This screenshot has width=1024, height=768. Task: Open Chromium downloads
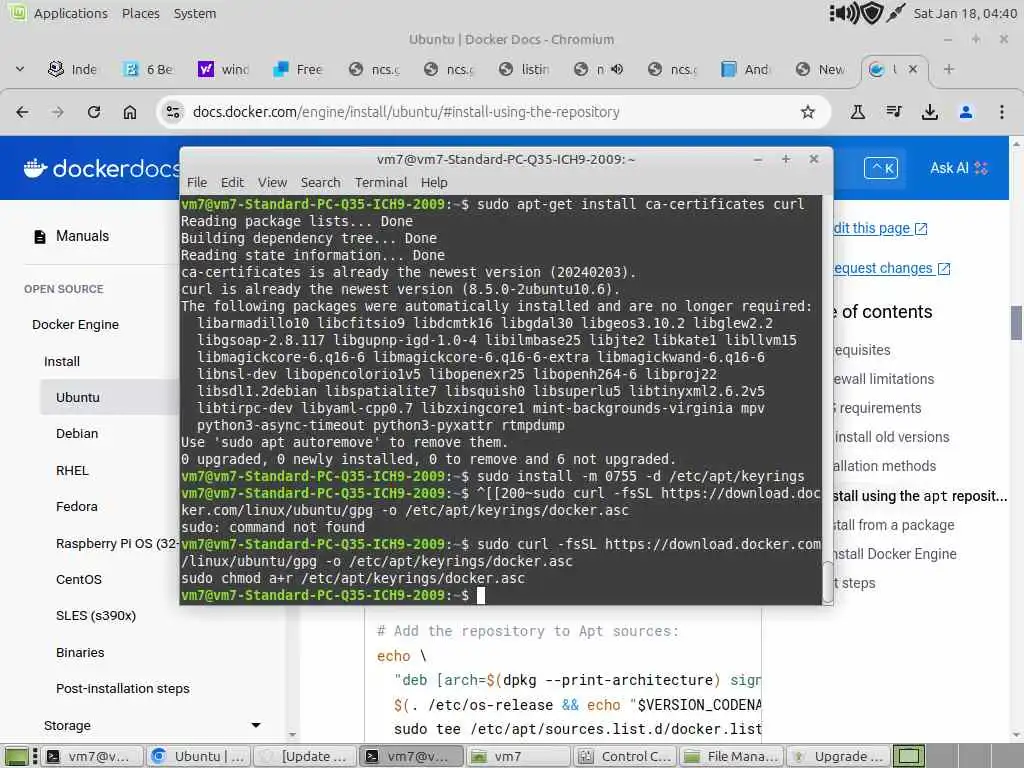930,112
